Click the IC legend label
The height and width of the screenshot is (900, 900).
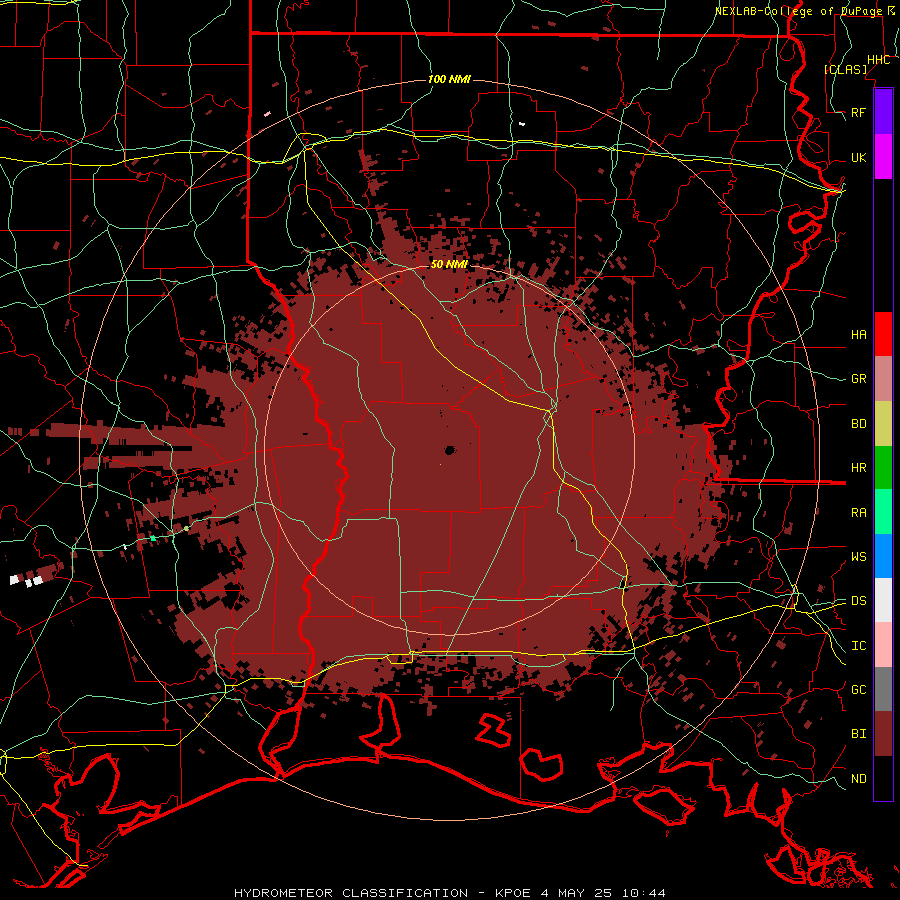(858, 646)
